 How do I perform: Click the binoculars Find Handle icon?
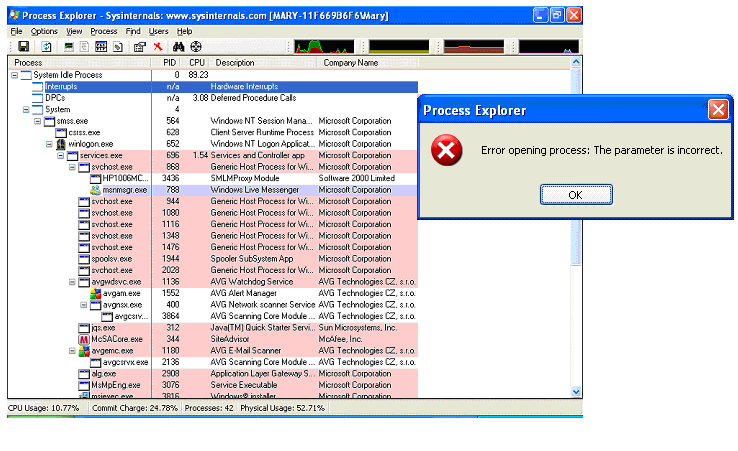click(x=178, y=46)
